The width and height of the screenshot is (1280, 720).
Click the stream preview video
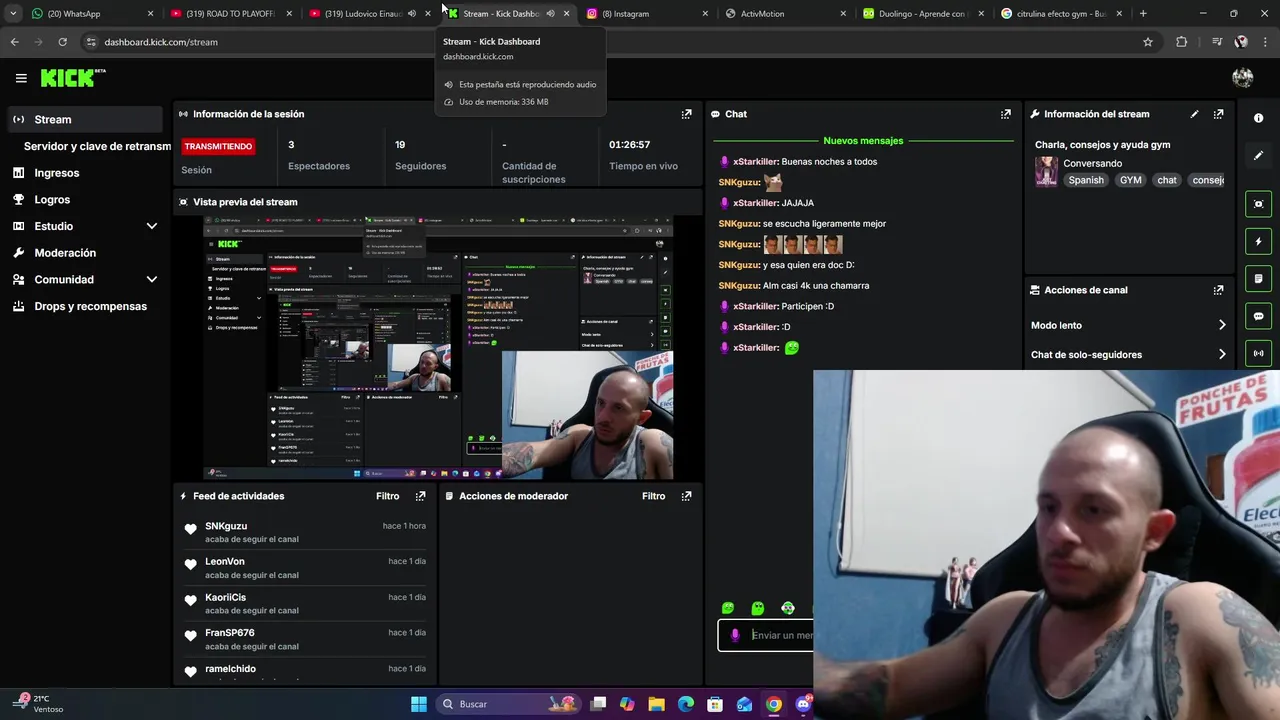[438, 347]
